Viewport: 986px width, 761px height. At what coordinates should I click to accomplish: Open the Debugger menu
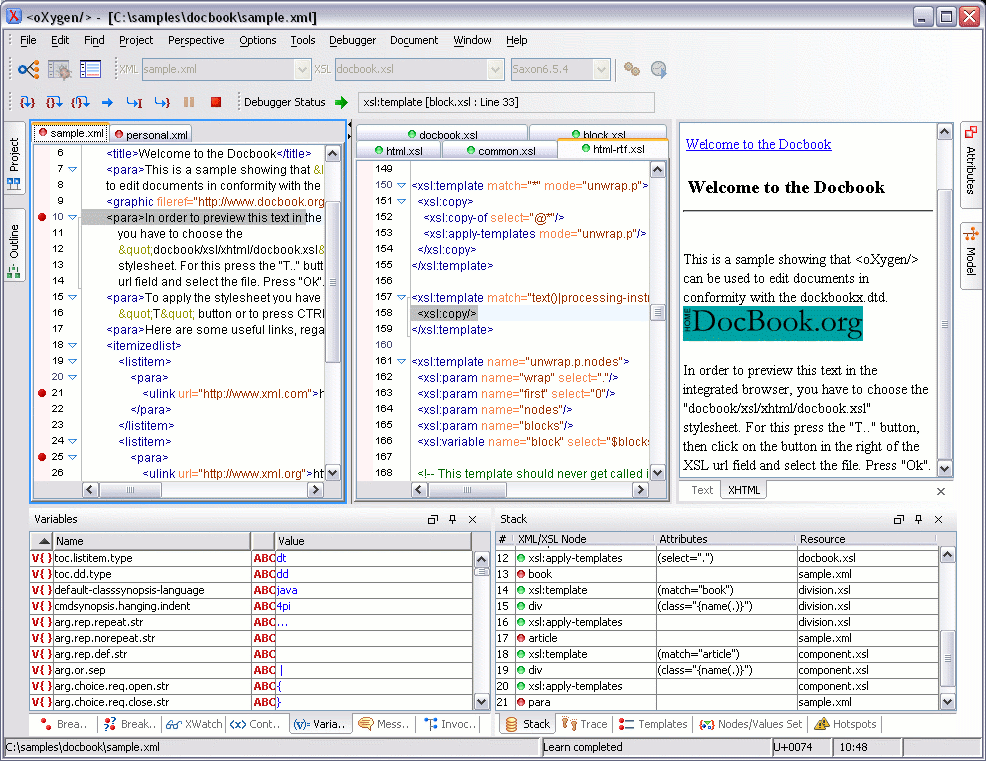coord(352,40)
